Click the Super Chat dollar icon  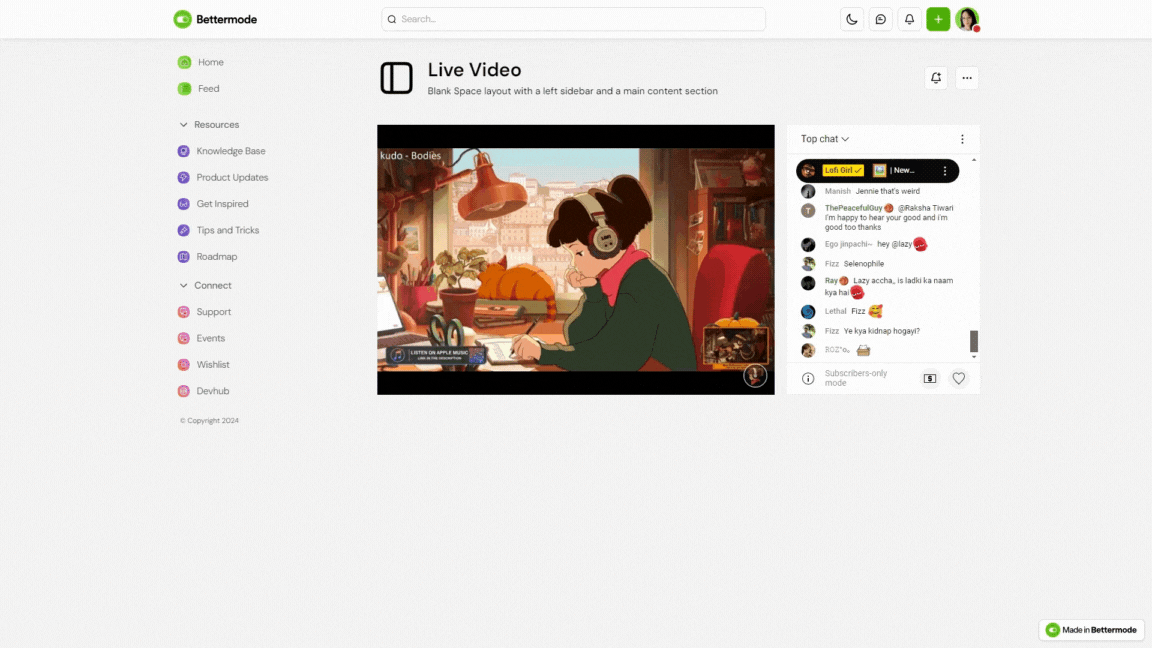point(930,378)
